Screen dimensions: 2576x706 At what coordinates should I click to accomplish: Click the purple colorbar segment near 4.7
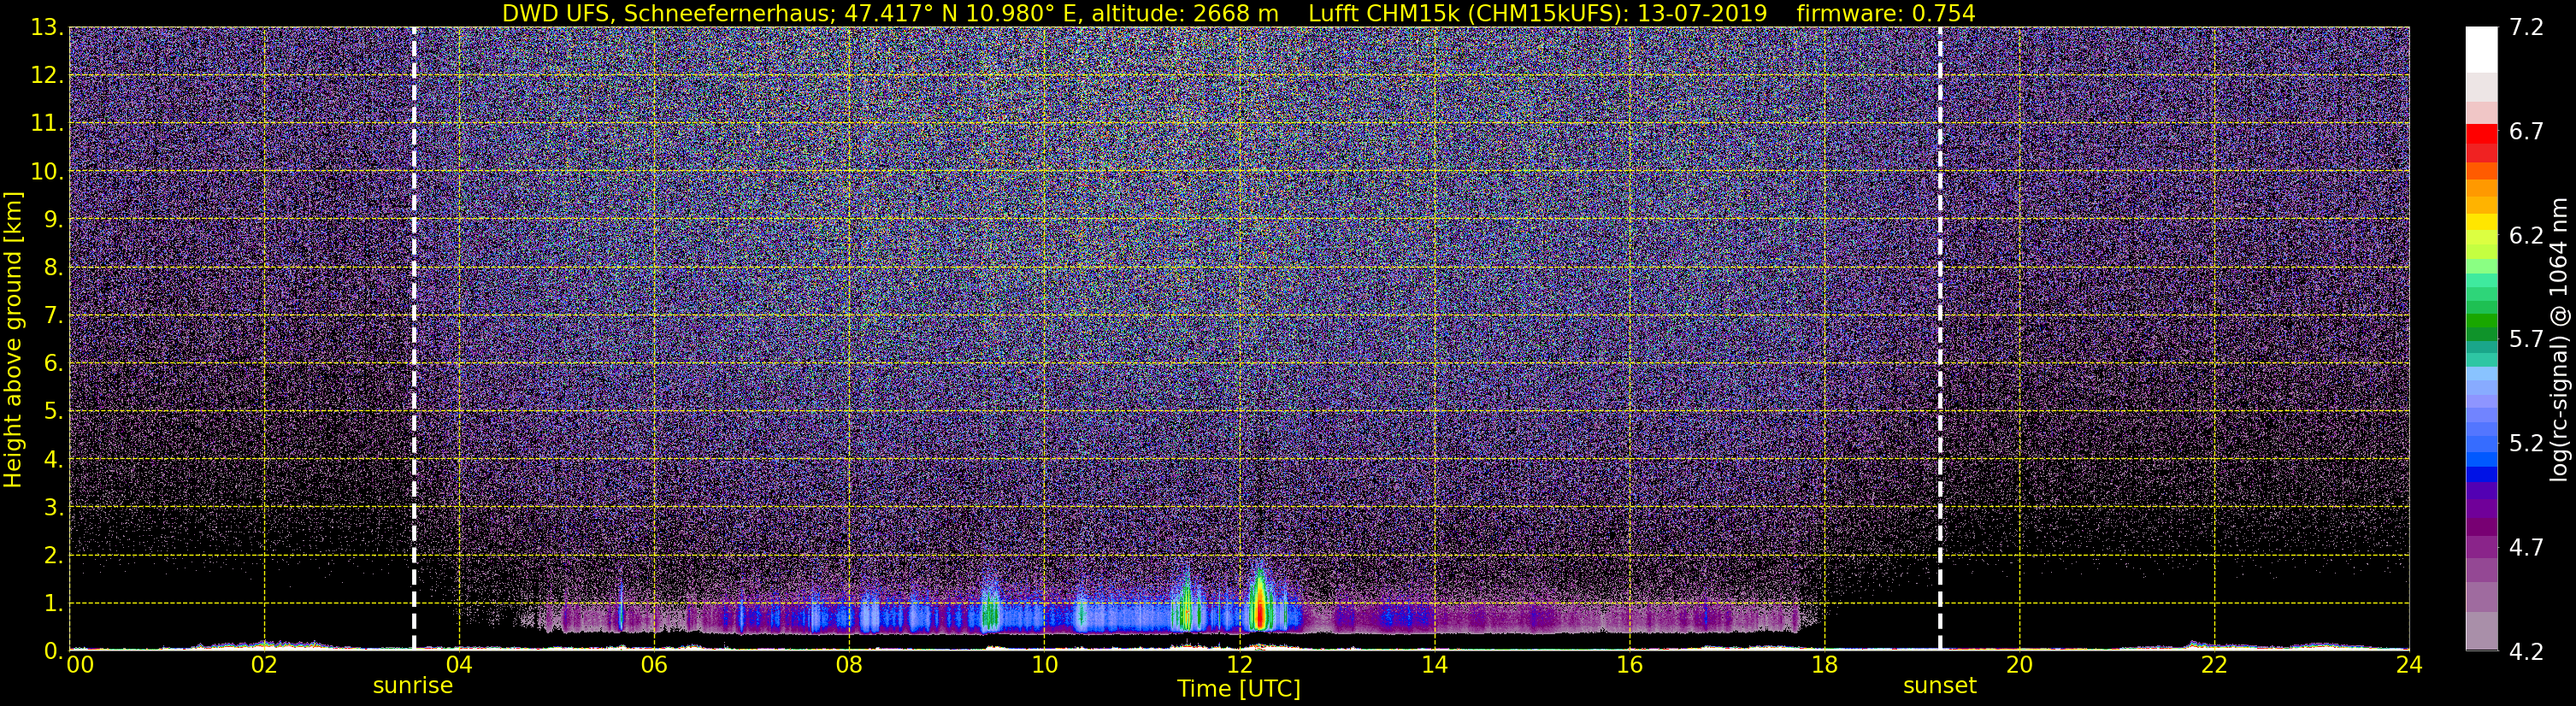coord(2481,548)
